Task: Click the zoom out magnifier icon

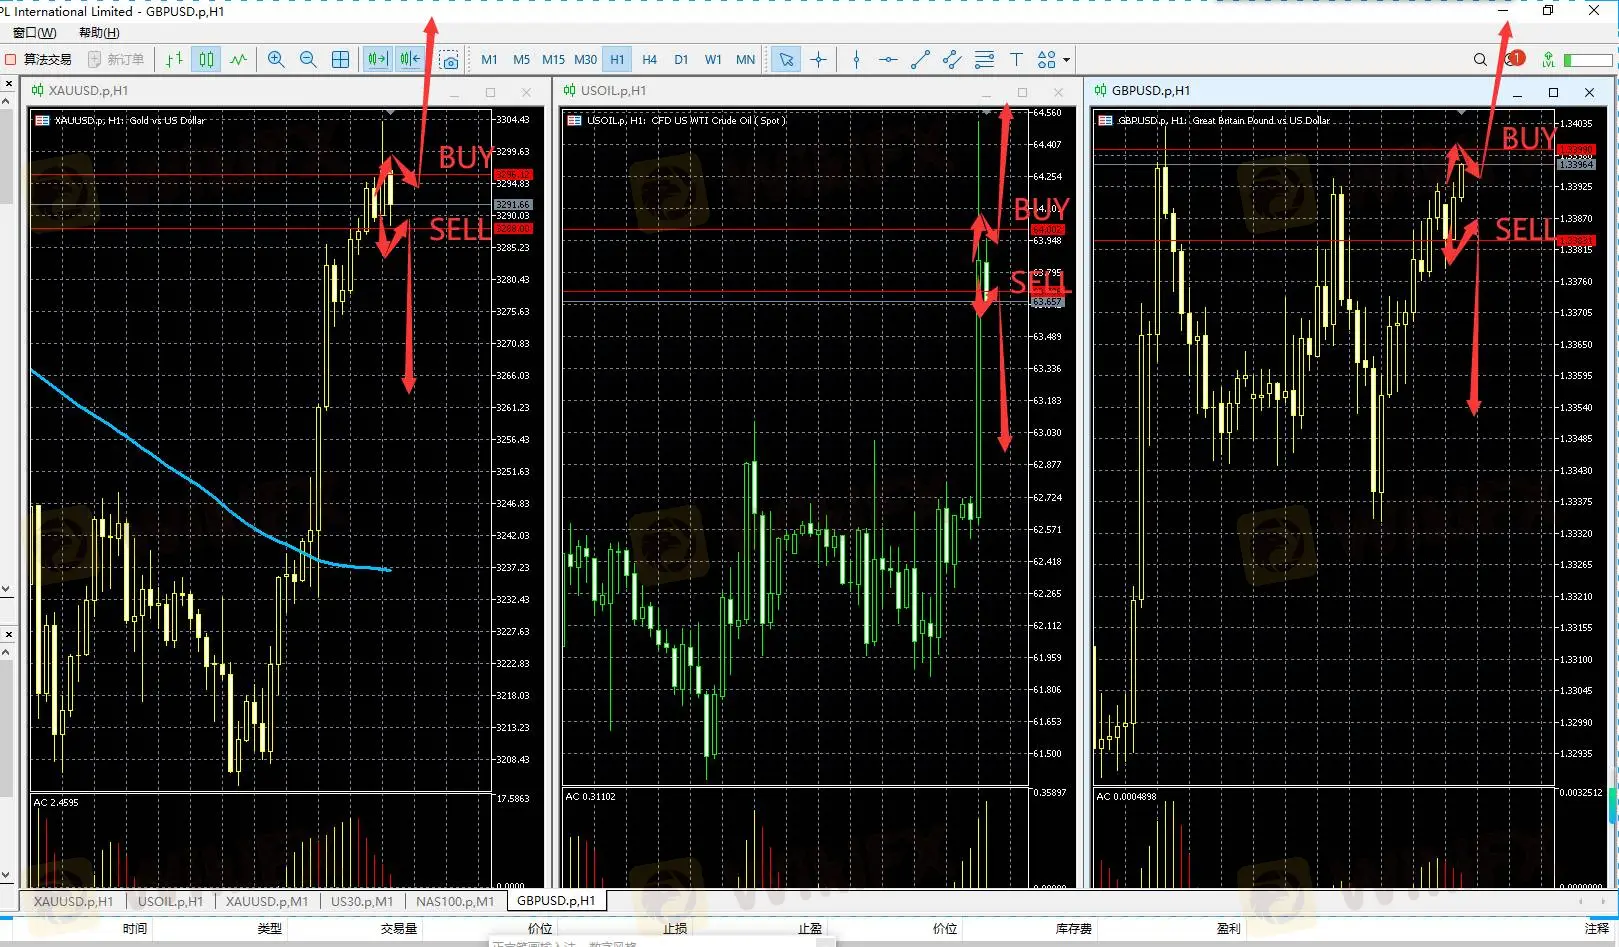Action: (x=308, y=60)
